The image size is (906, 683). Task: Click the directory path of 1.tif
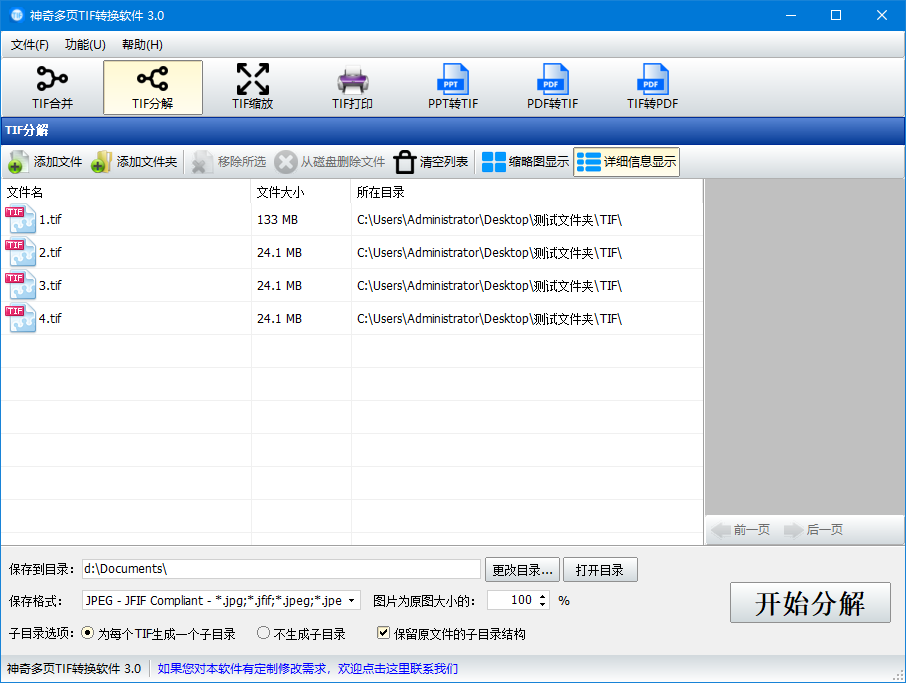pos(489,220)
